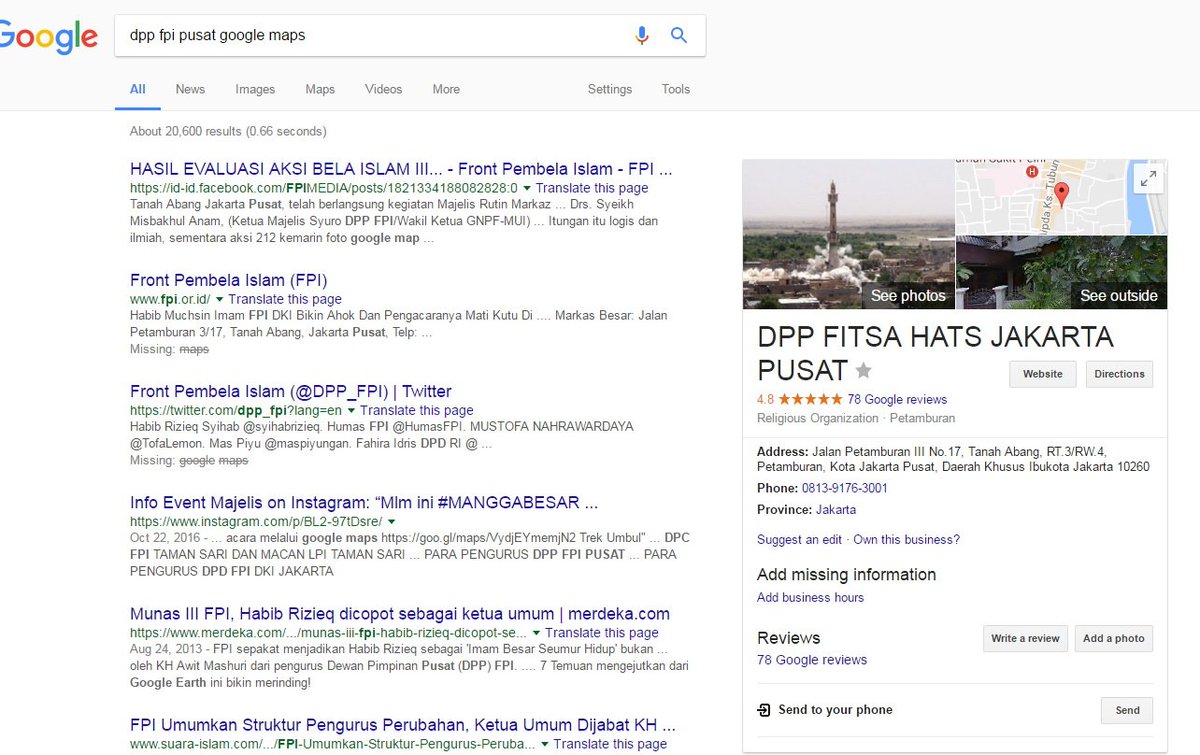
Task: Translate the merdeka.com result page
Action: [602, 633]
